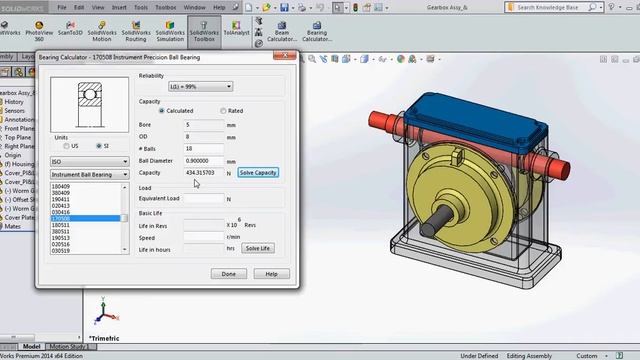
Task: Switch to the Motion Study 1 tab
Action: (70, 347)
